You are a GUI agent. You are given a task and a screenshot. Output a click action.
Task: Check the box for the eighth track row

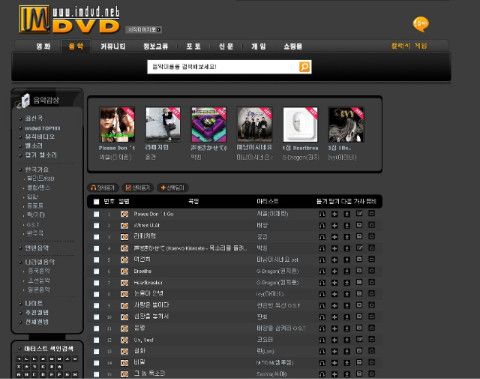tap(96, 294)
